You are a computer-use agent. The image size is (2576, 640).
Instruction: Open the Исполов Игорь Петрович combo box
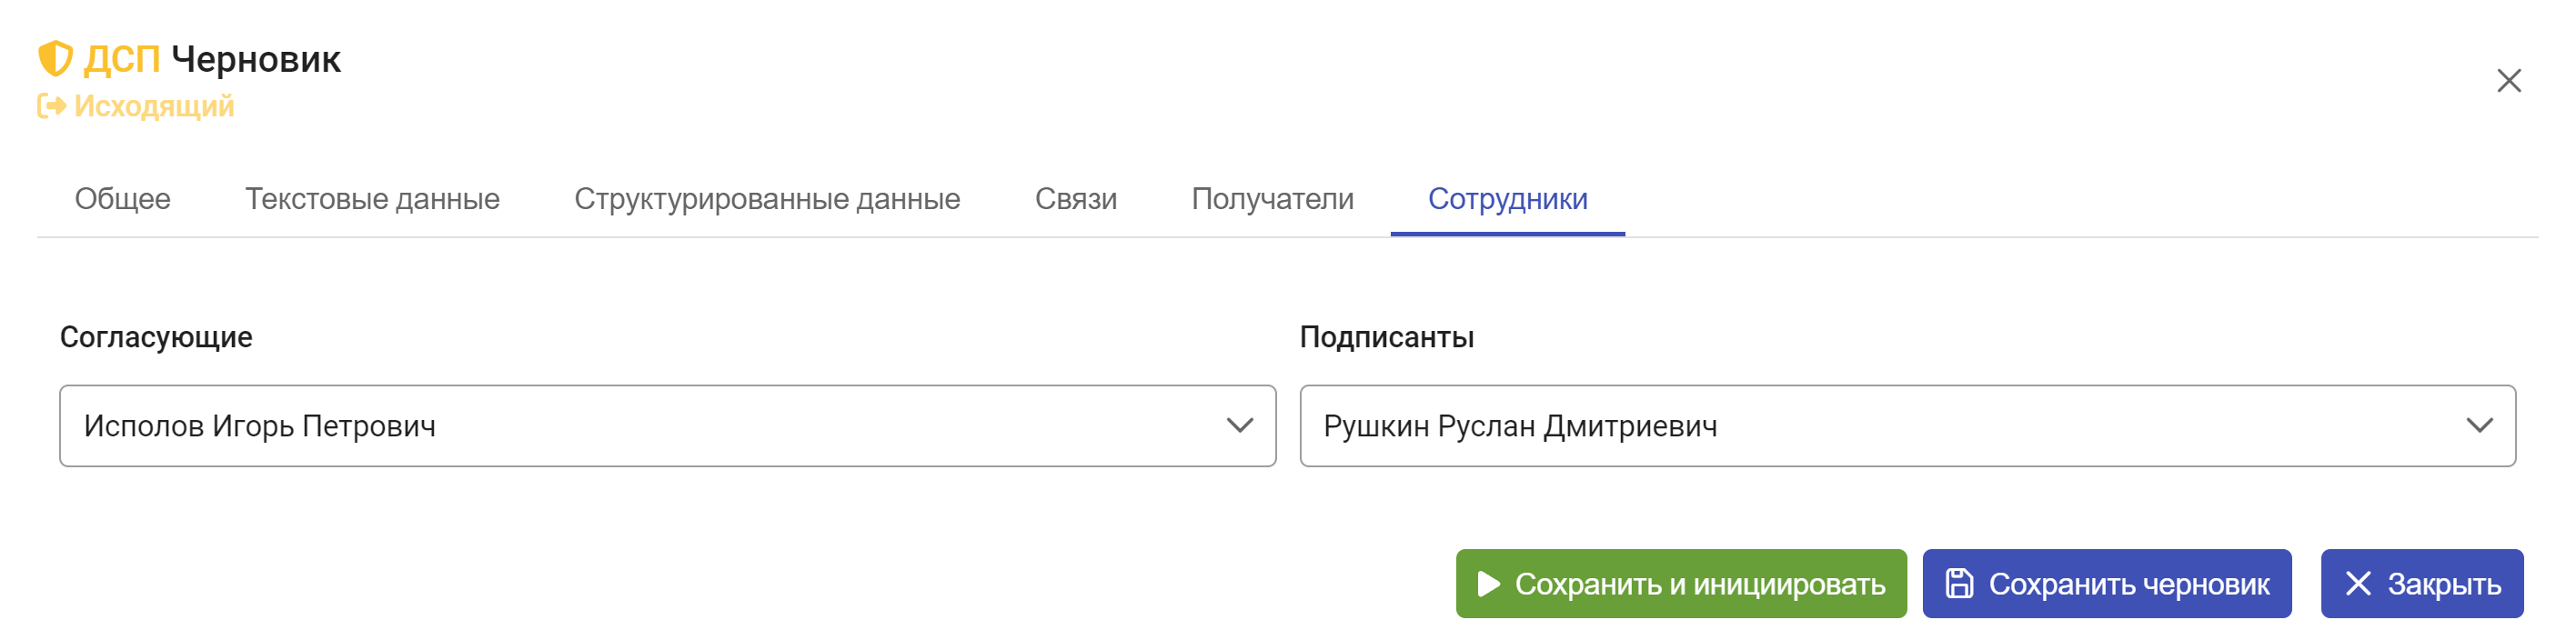pyautogui.click(x=640, y=426)
